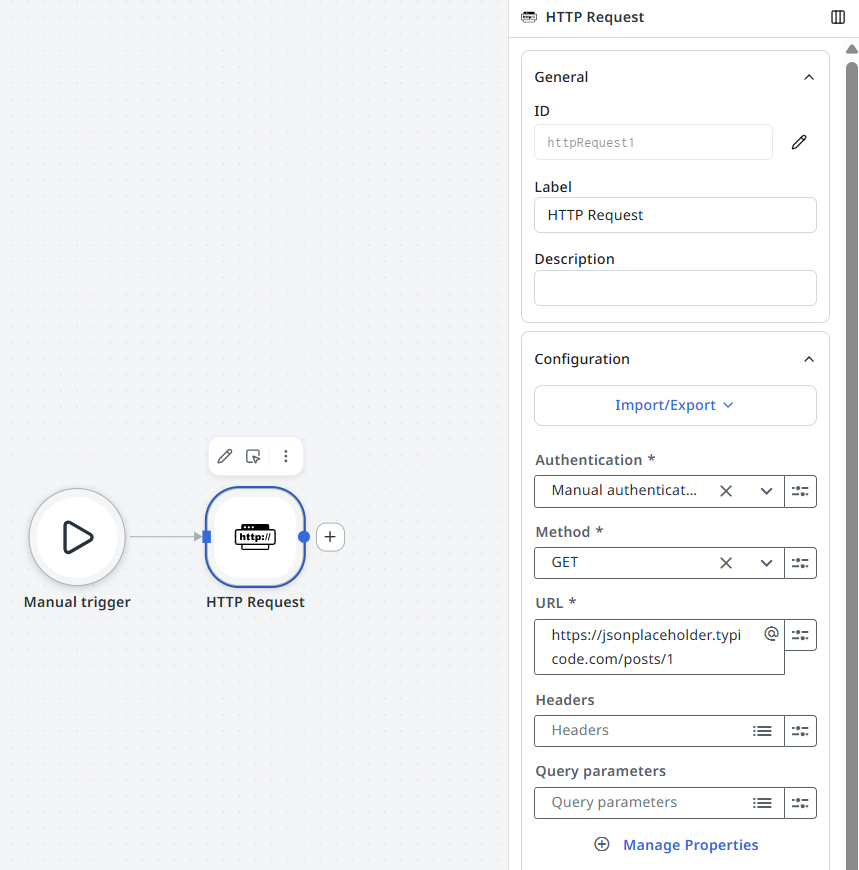
Task: Click the Manual trigger label text
Action: click(77, 603)
